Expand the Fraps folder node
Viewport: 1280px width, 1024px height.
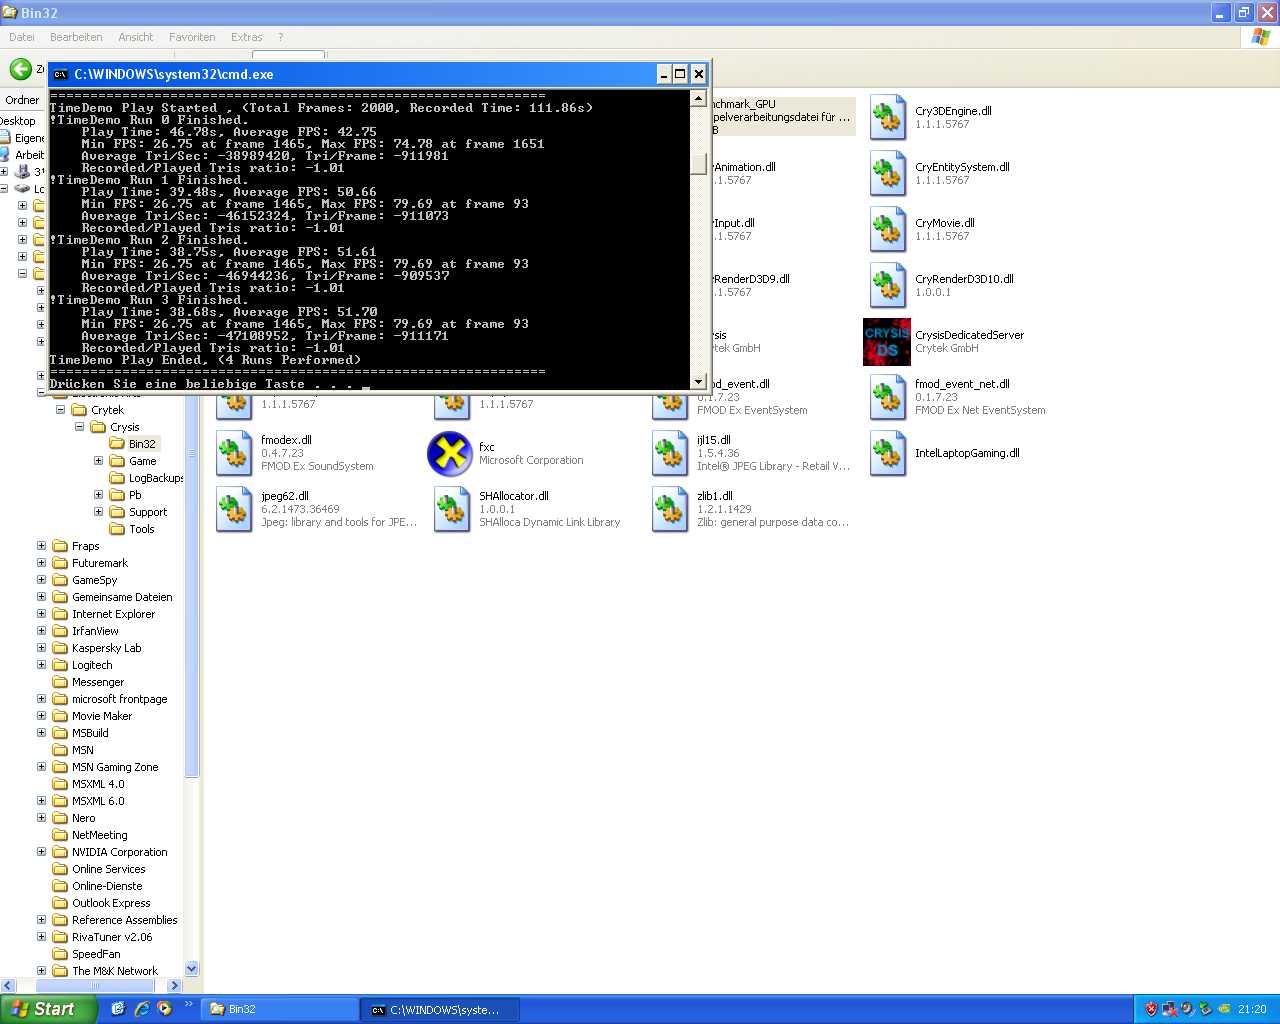pyautogui.click(x=41, y=546)
